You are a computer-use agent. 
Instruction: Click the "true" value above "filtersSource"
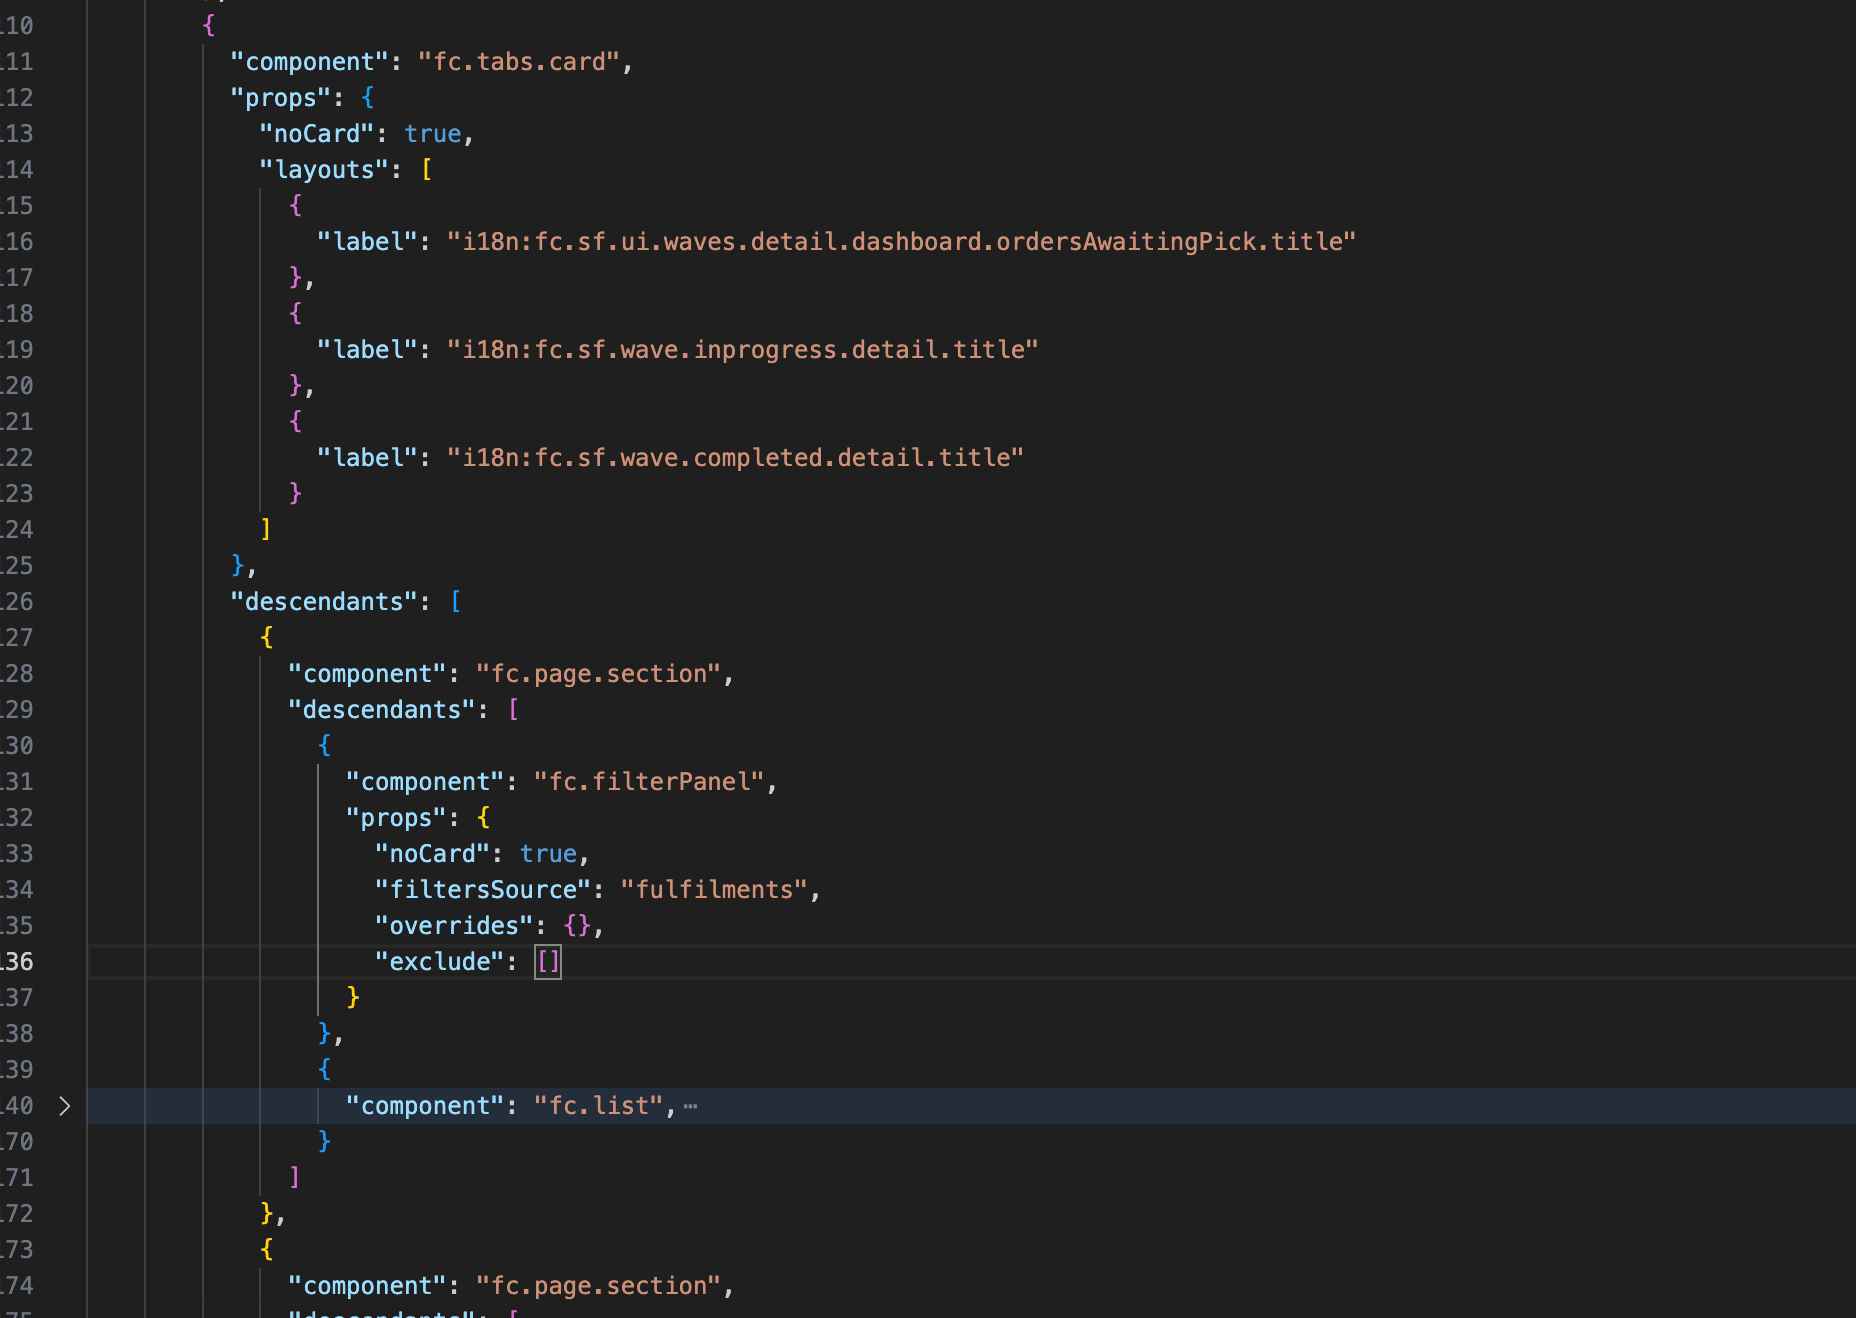pos(548,854)
